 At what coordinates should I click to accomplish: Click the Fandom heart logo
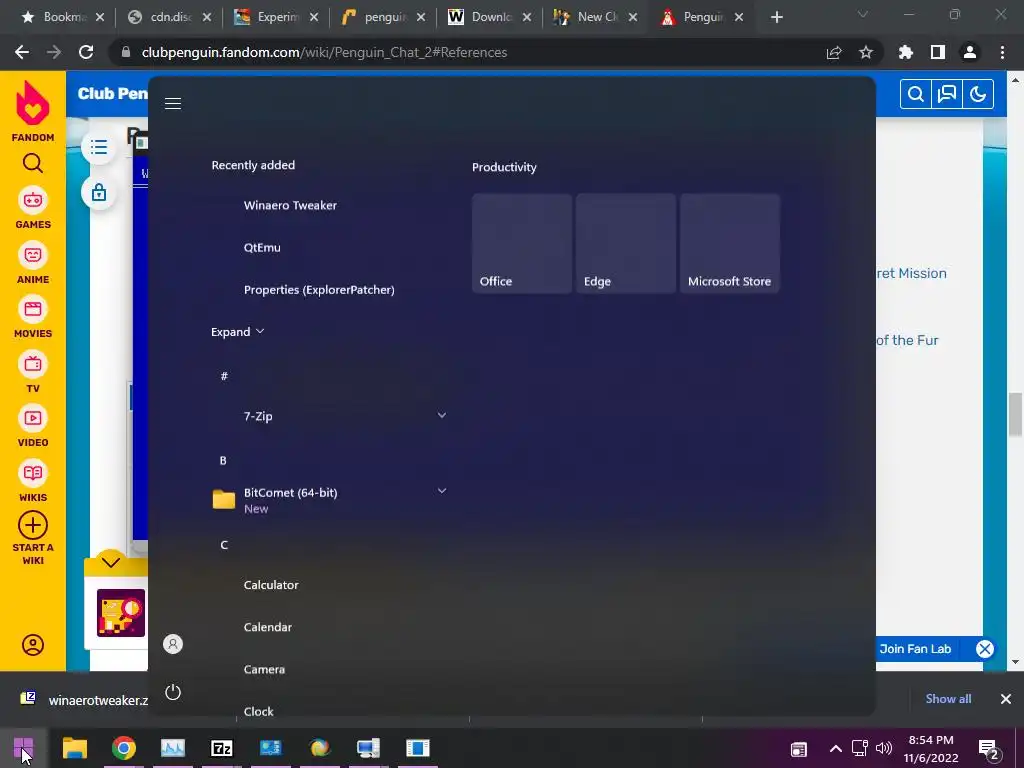click(x=33, y=103)
